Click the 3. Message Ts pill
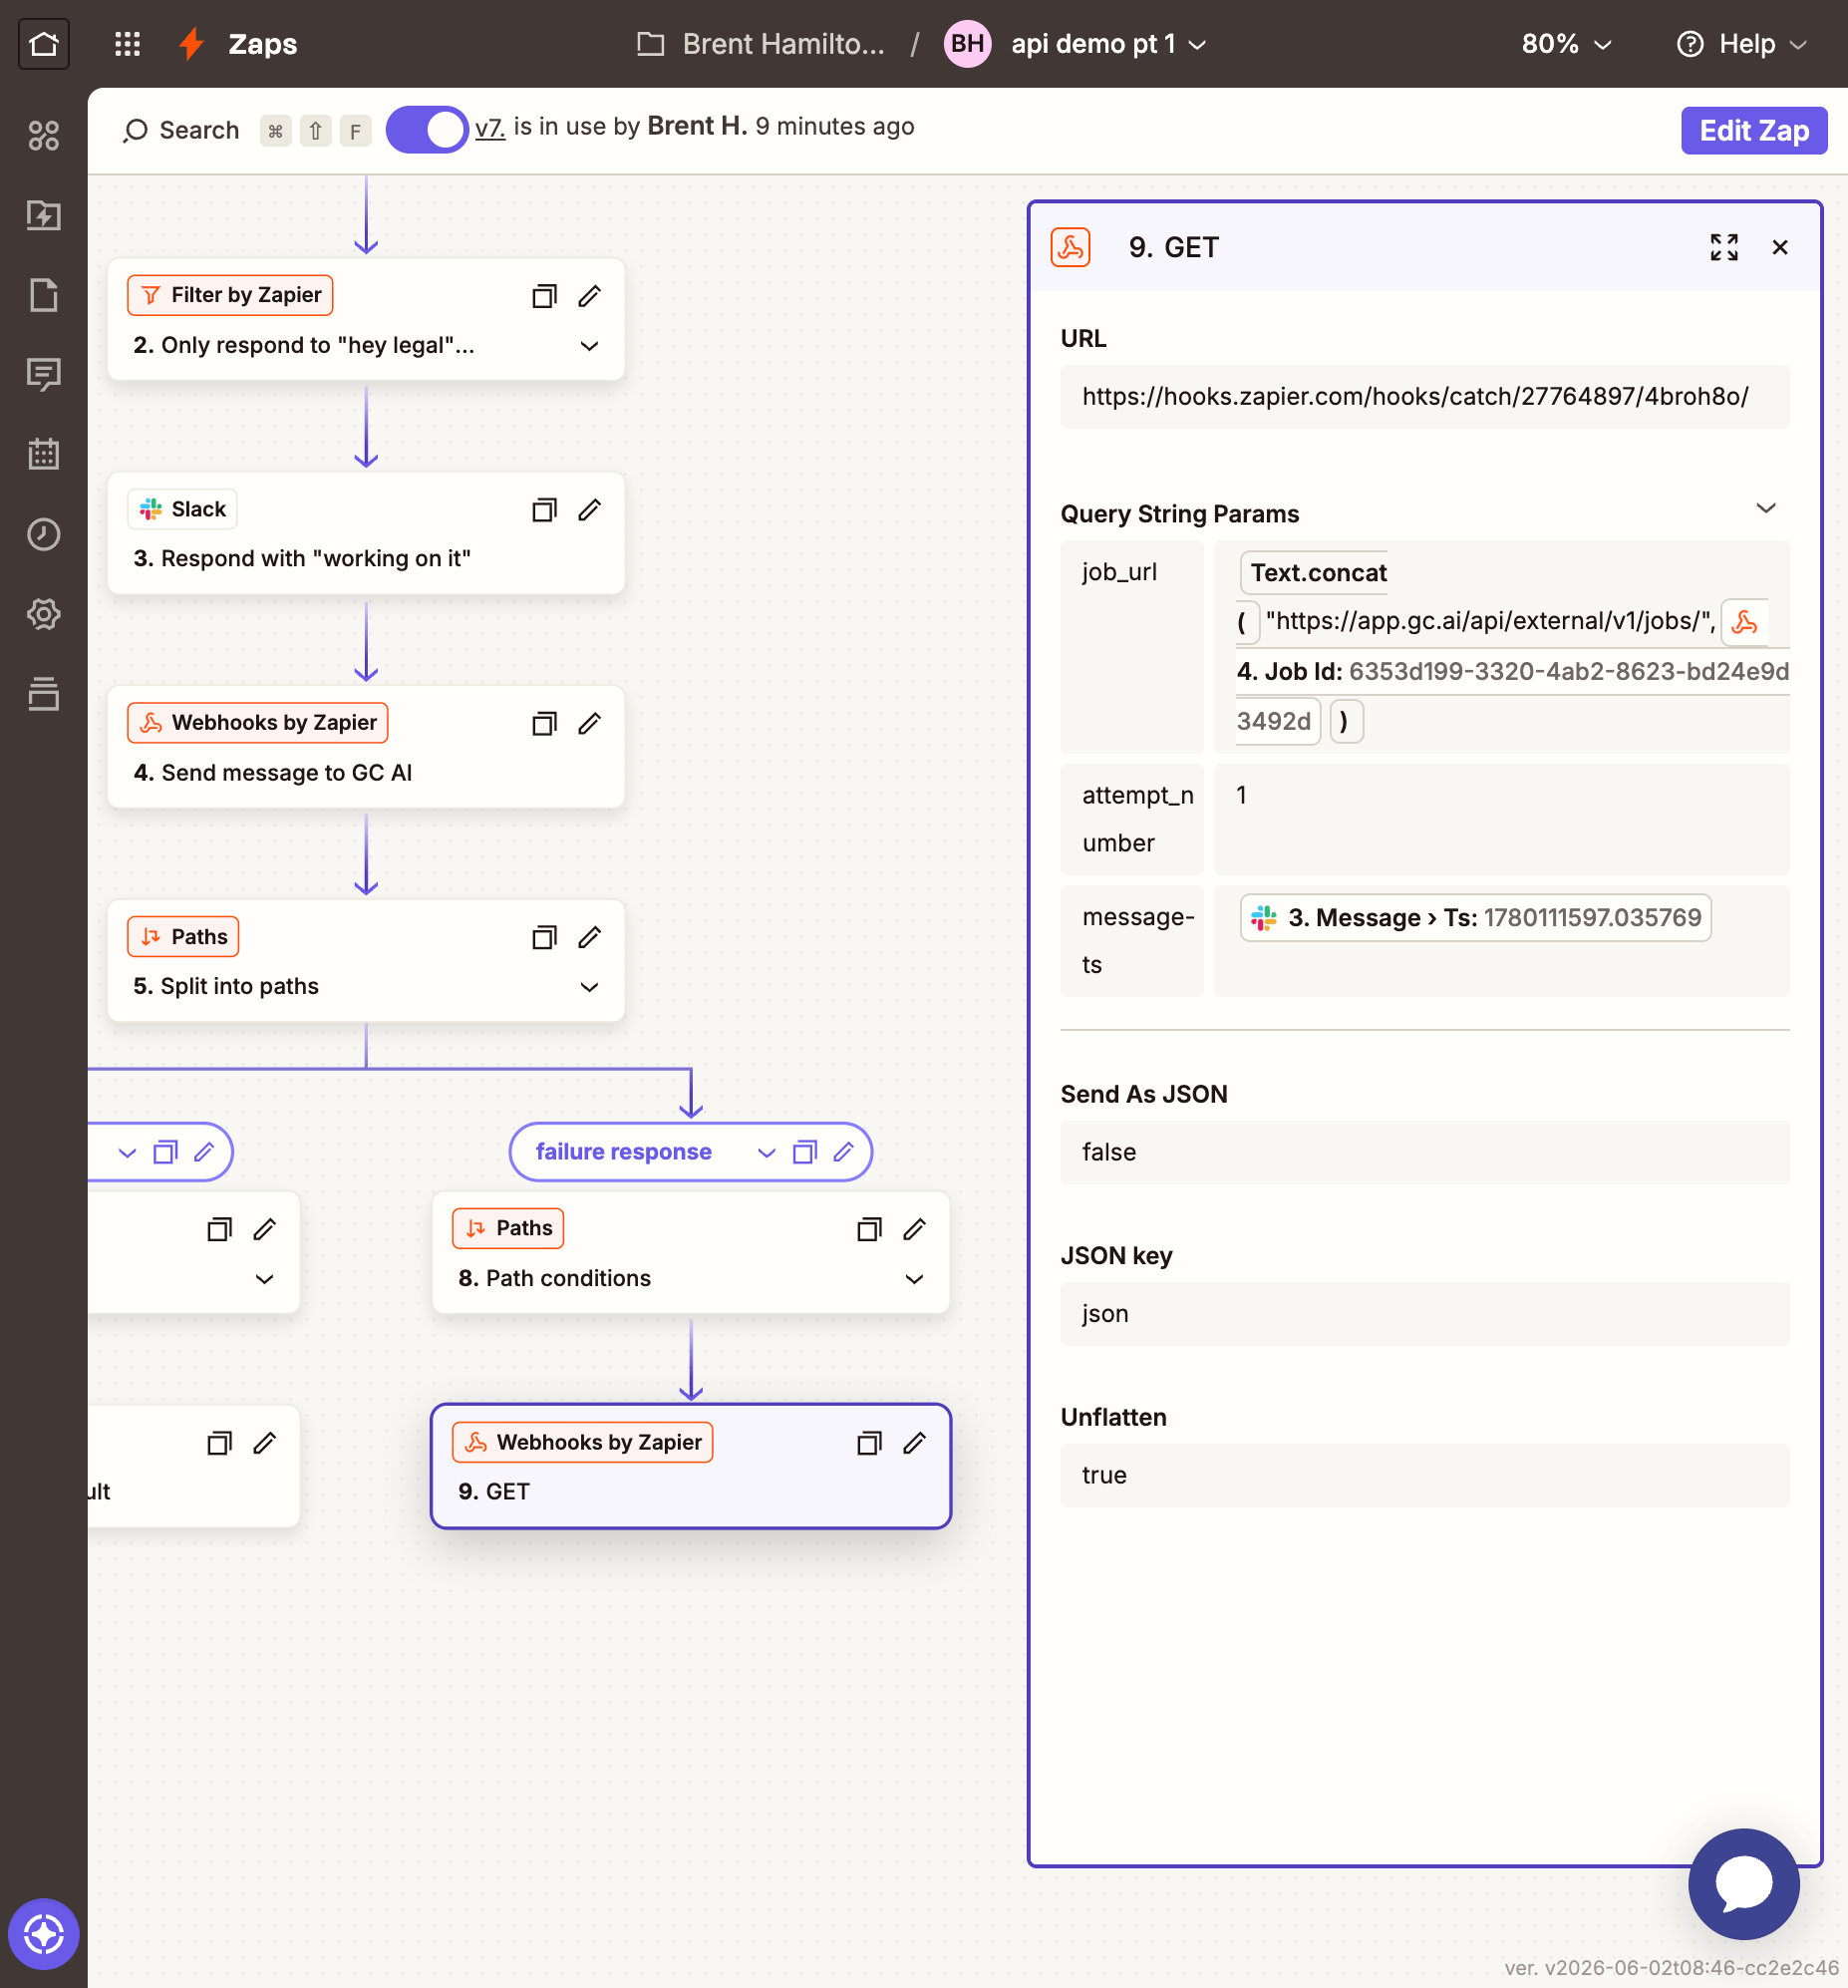This screenshot has height=1988, width=1848. [x=1476, y=918]
